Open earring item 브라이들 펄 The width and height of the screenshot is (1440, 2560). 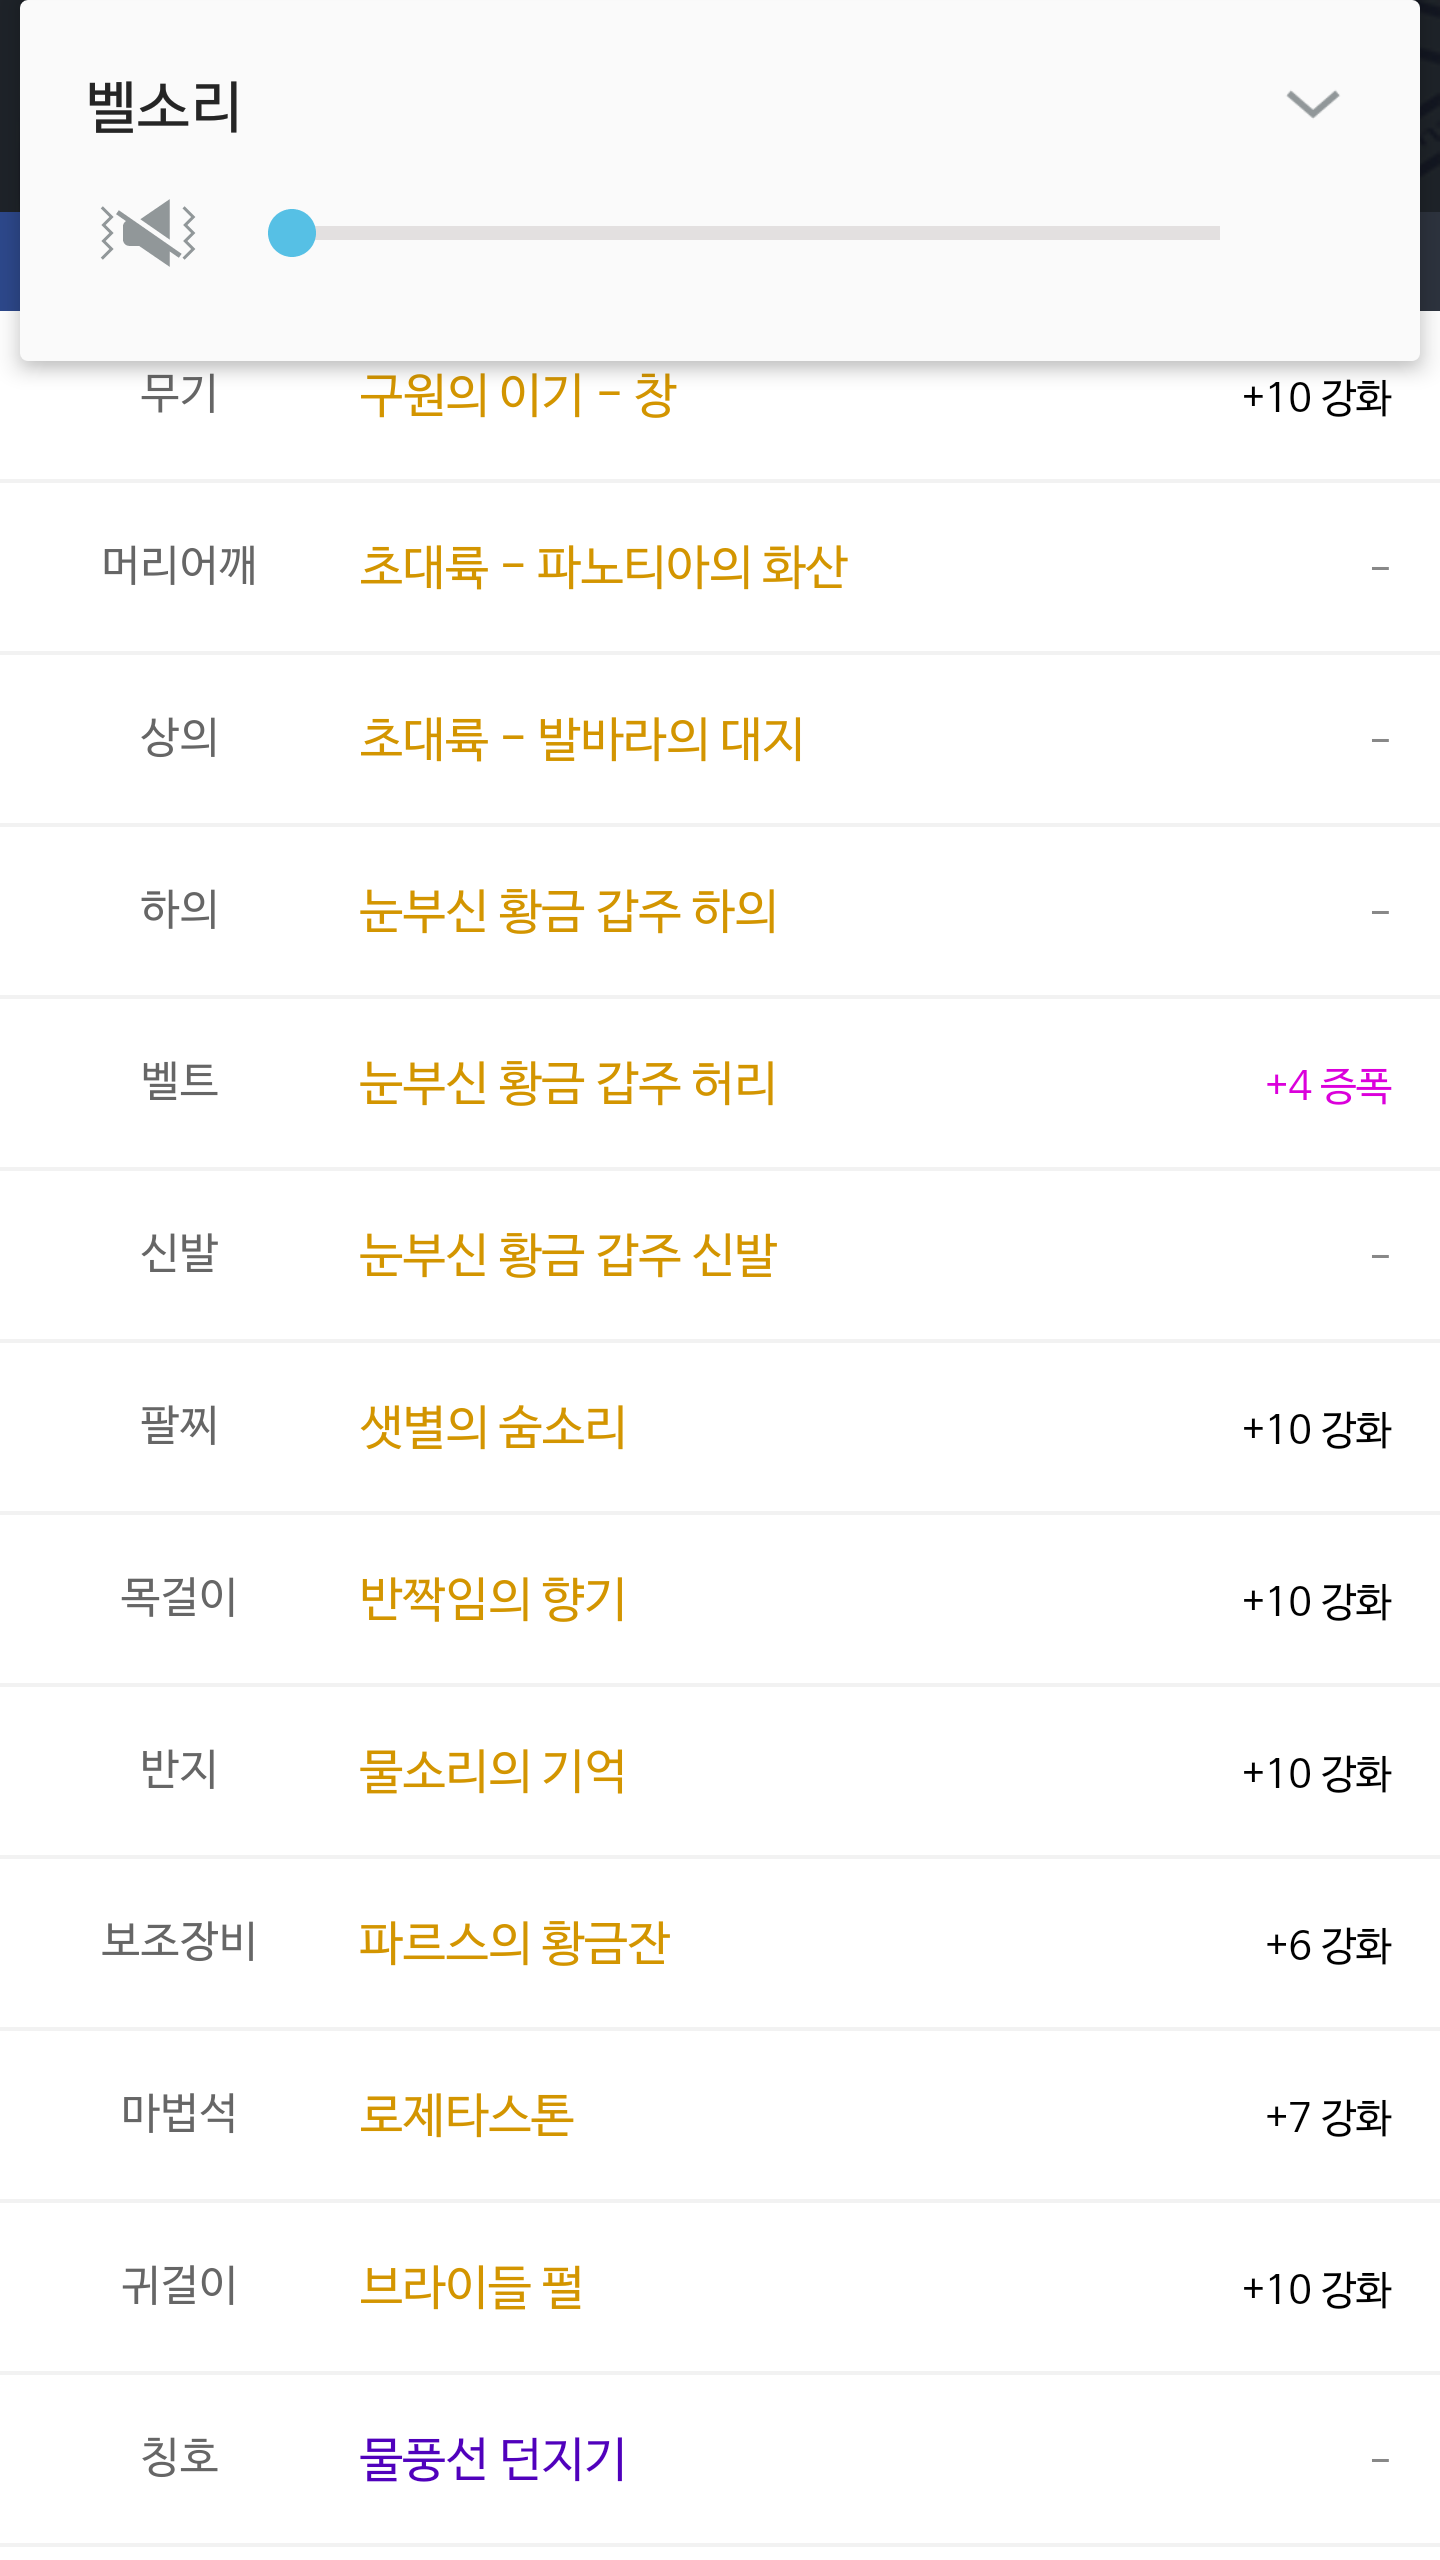pyautogui.click(x=470, y=2287)
